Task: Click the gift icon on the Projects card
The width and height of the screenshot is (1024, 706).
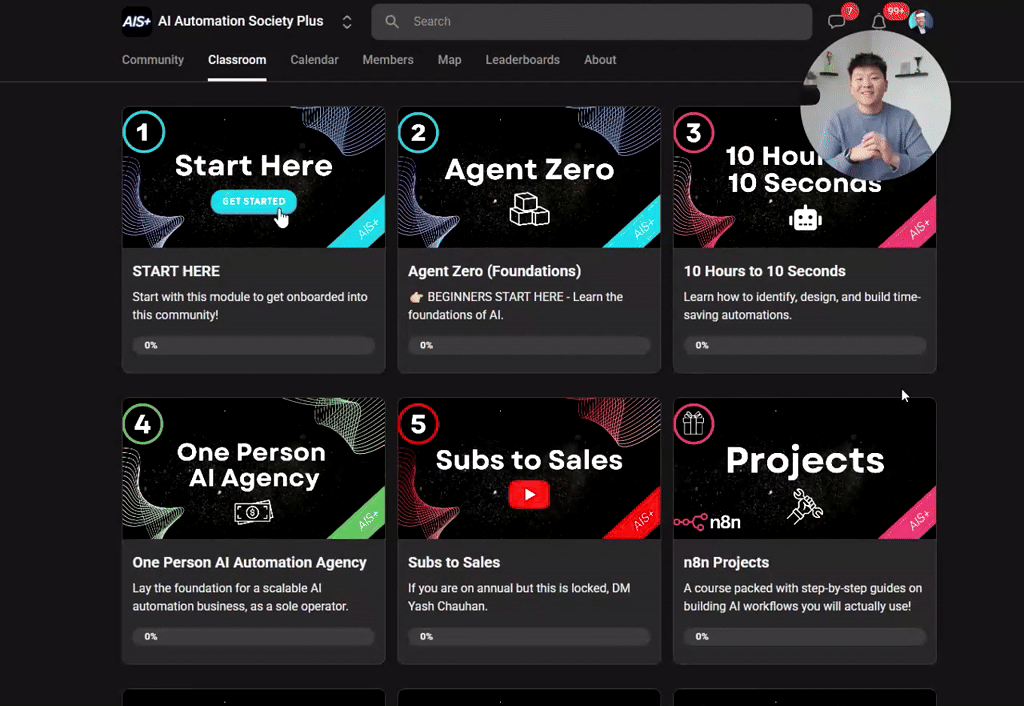Action: click(694, 424)
